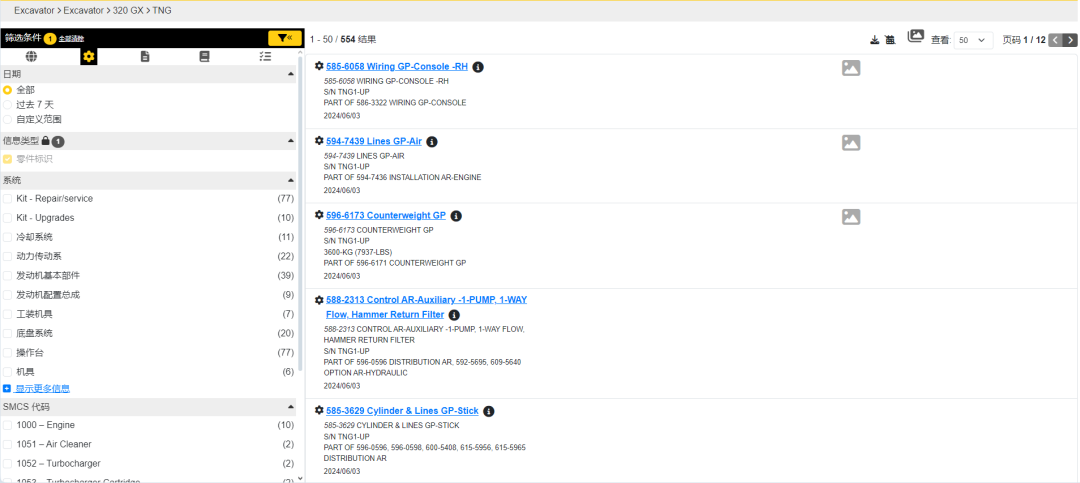Click info icon next to 585-3629 Cylinder & Lines
Image resolution: width=1080 pixels, height=483 pixels.
pos(488,411)
